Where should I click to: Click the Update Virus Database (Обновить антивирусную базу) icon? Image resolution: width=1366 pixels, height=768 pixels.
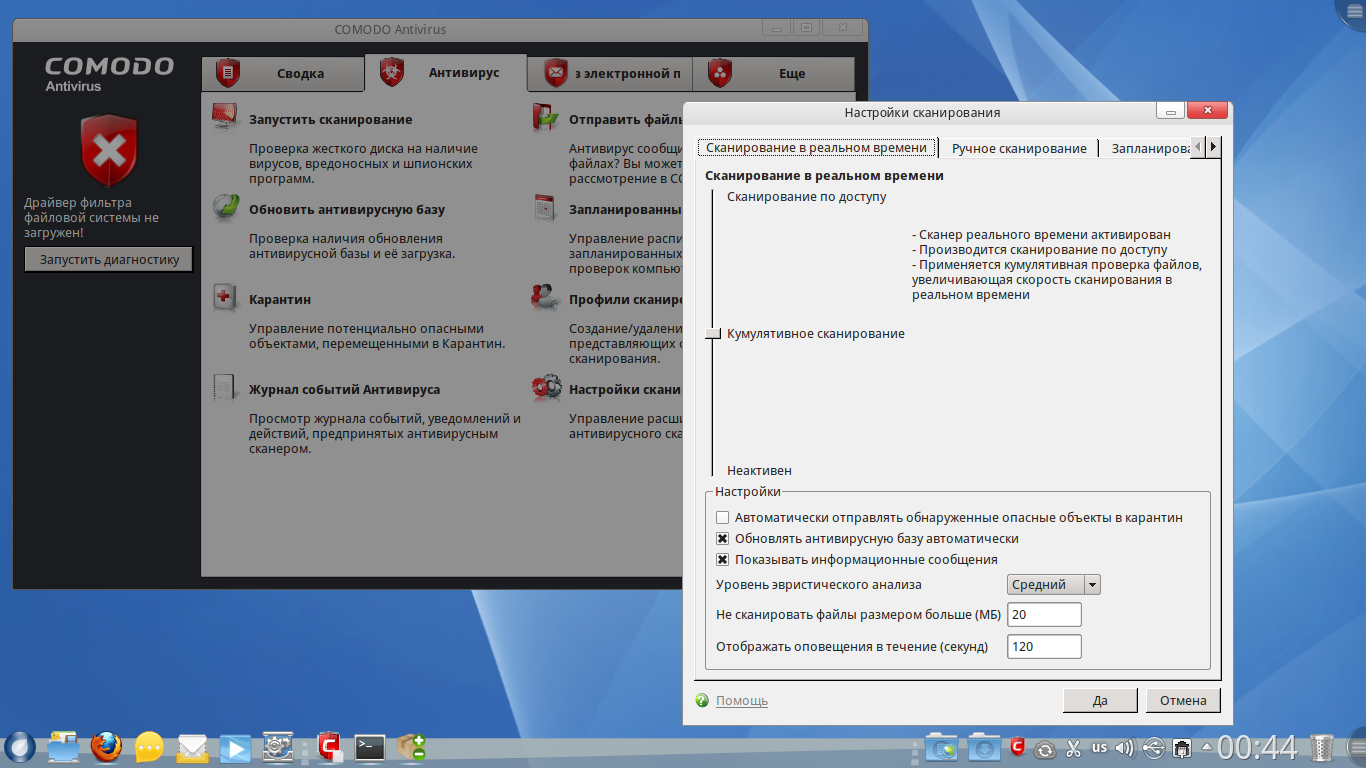click(225, 207)
